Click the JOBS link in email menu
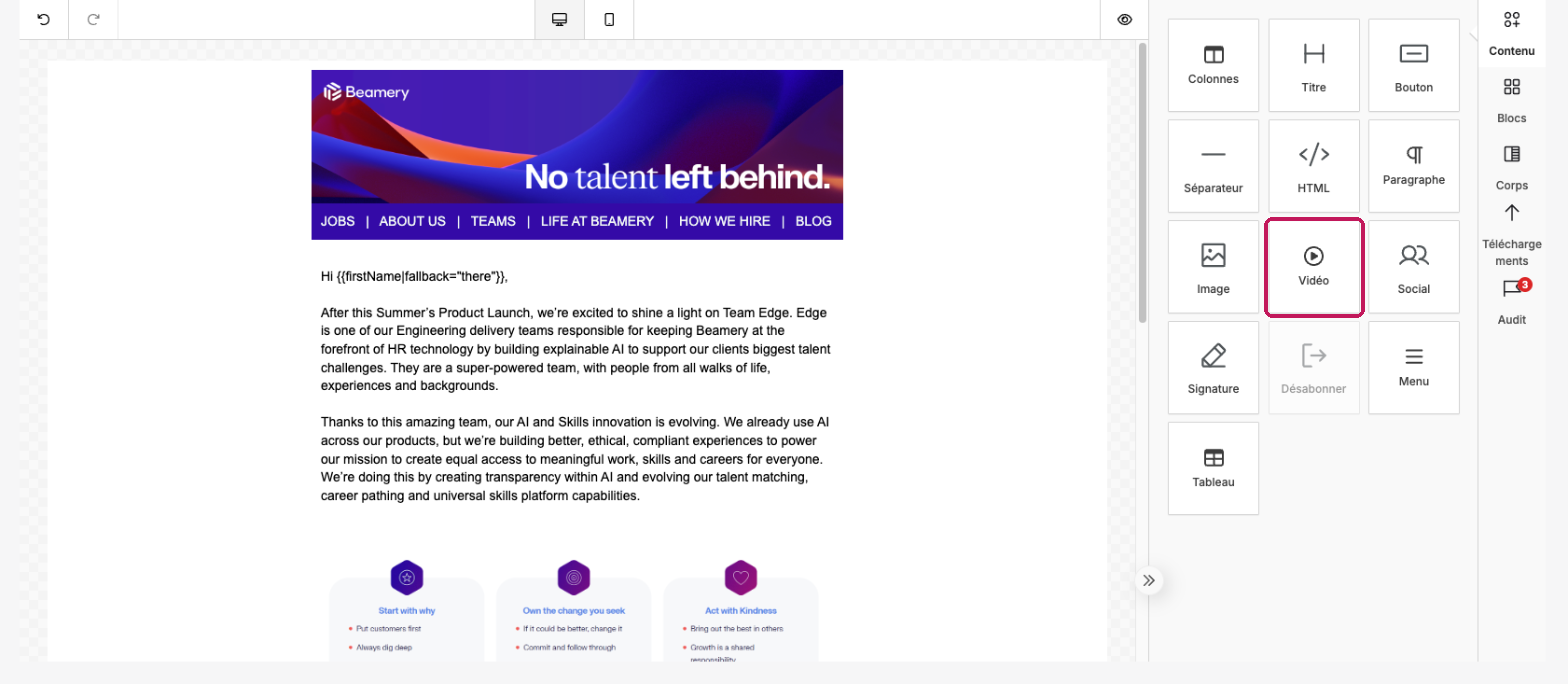The height and width of the screenshot is (684, 1568). coord(338,221)
